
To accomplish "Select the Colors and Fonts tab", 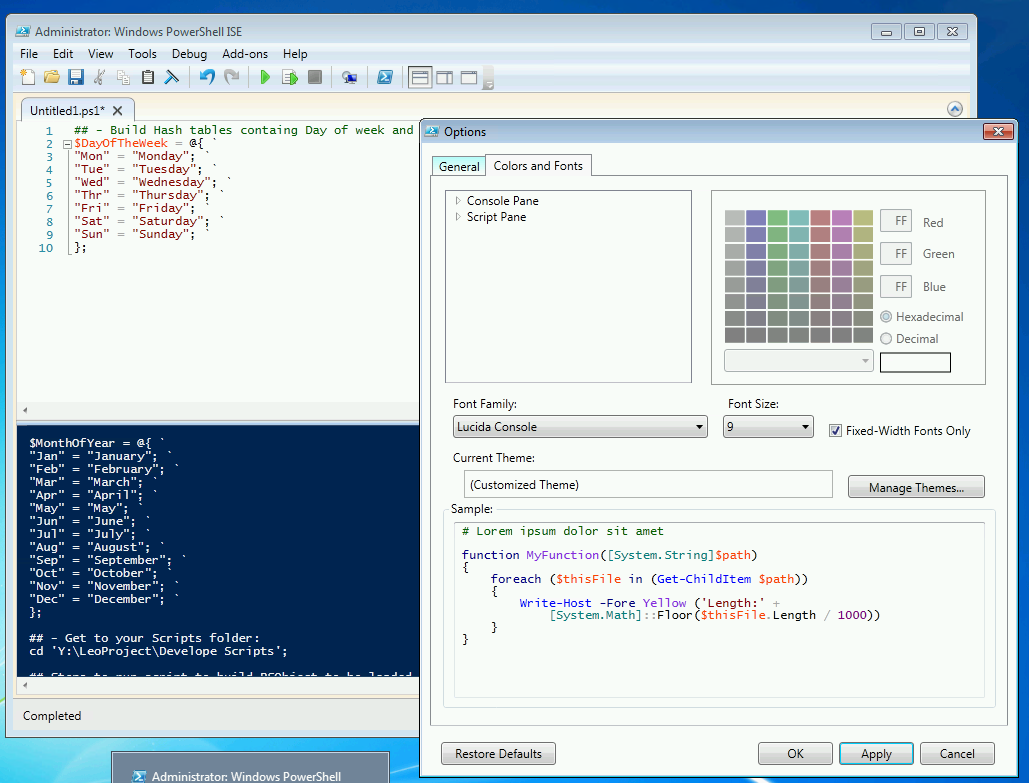I will 538,165.
